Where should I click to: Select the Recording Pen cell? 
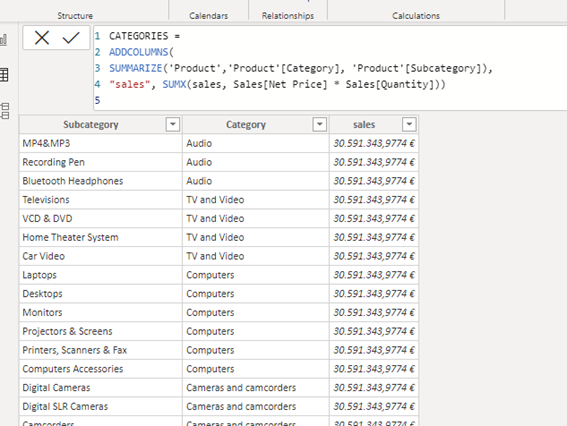point(101,162)
